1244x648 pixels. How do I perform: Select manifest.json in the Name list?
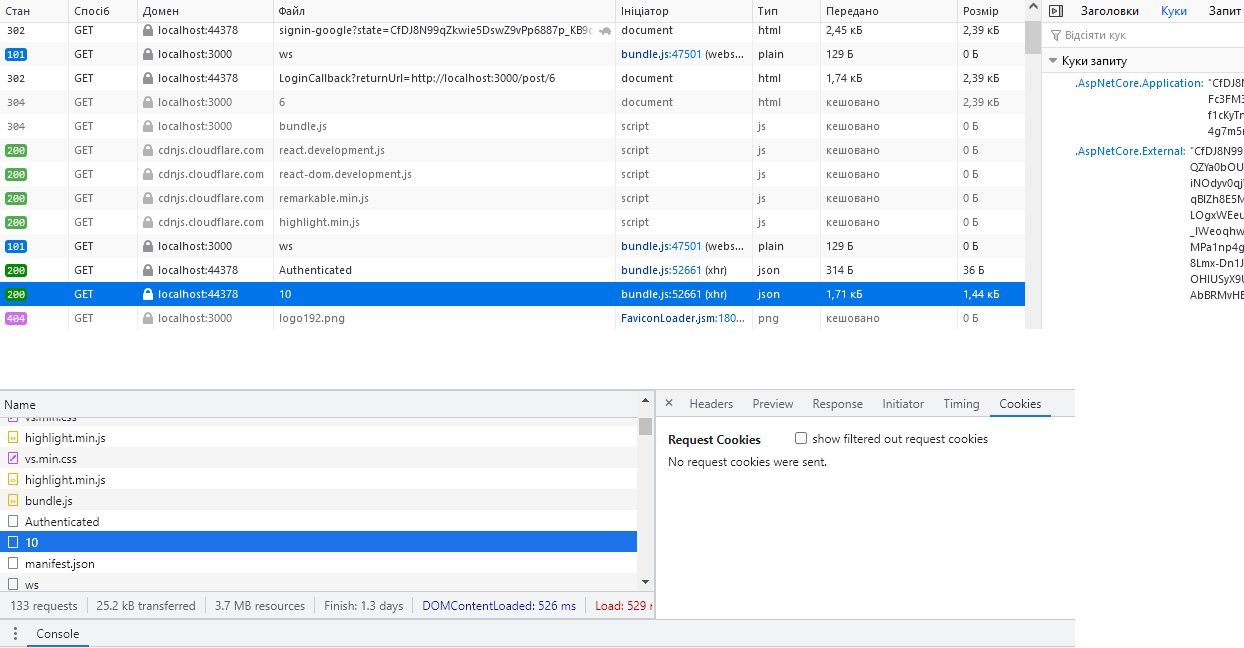[60, 564]
